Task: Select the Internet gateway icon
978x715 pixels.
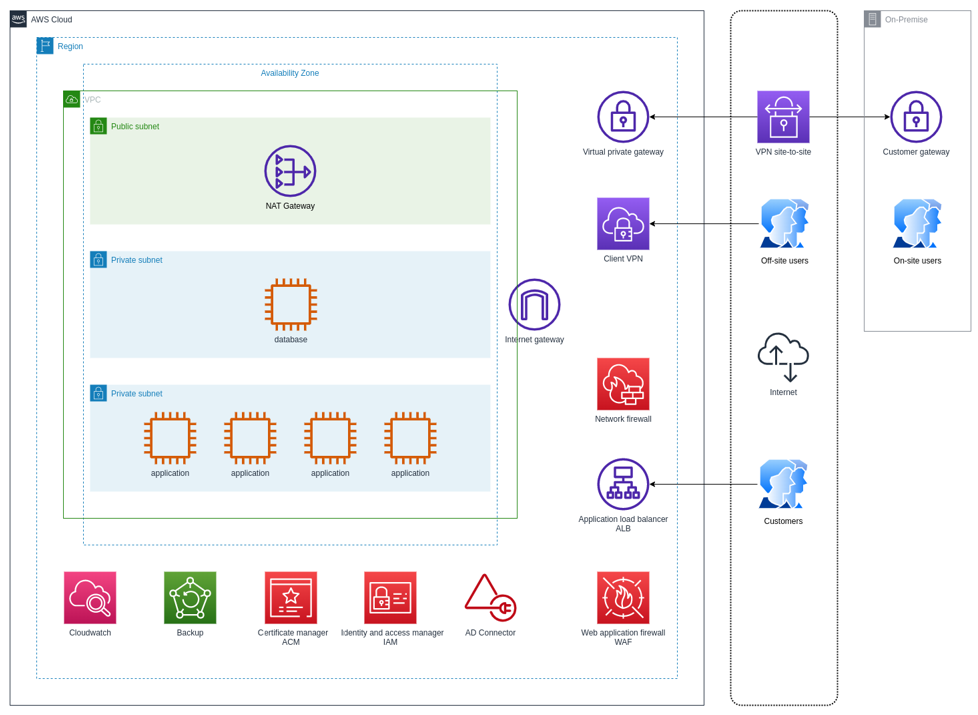Action: [535, 304]
